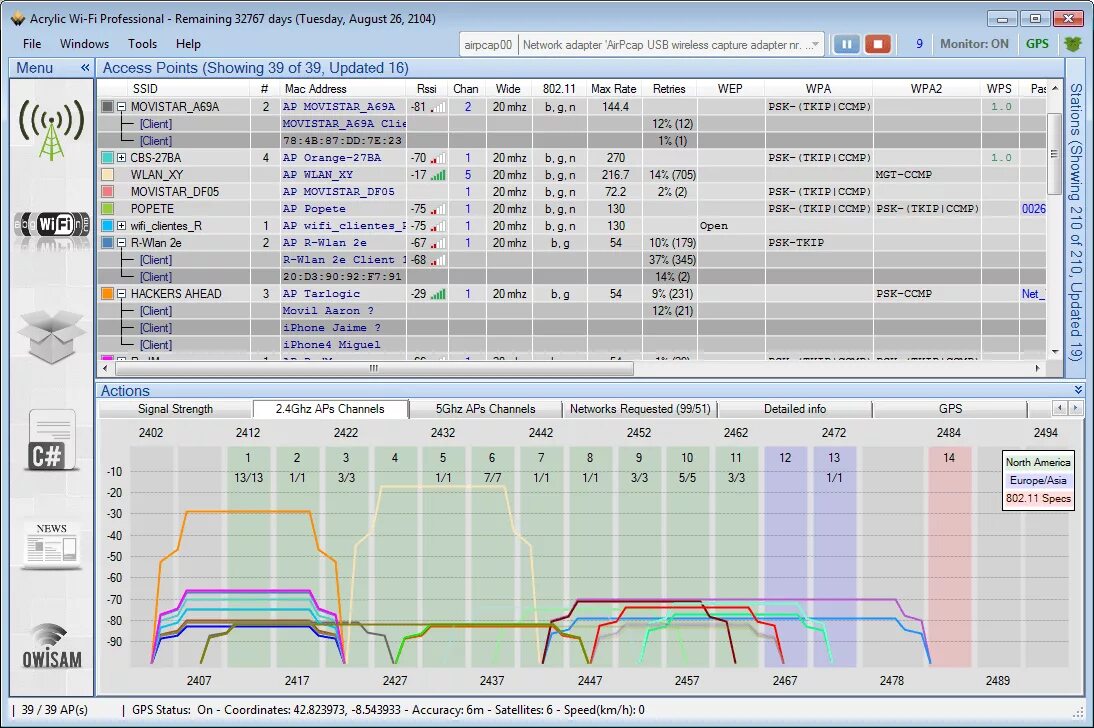Viewport: 1094px width, 728px height.
Task: Switch to the Signal Strength tab
Action: 175,409
